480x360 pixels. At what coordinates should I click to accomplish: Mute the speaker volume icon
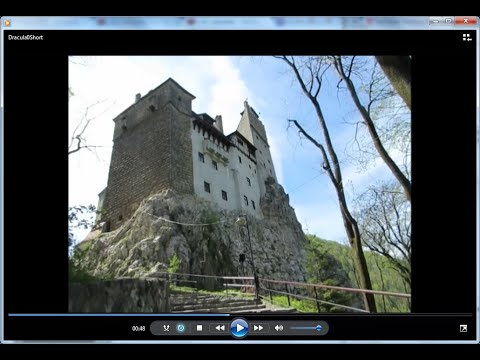279,328
